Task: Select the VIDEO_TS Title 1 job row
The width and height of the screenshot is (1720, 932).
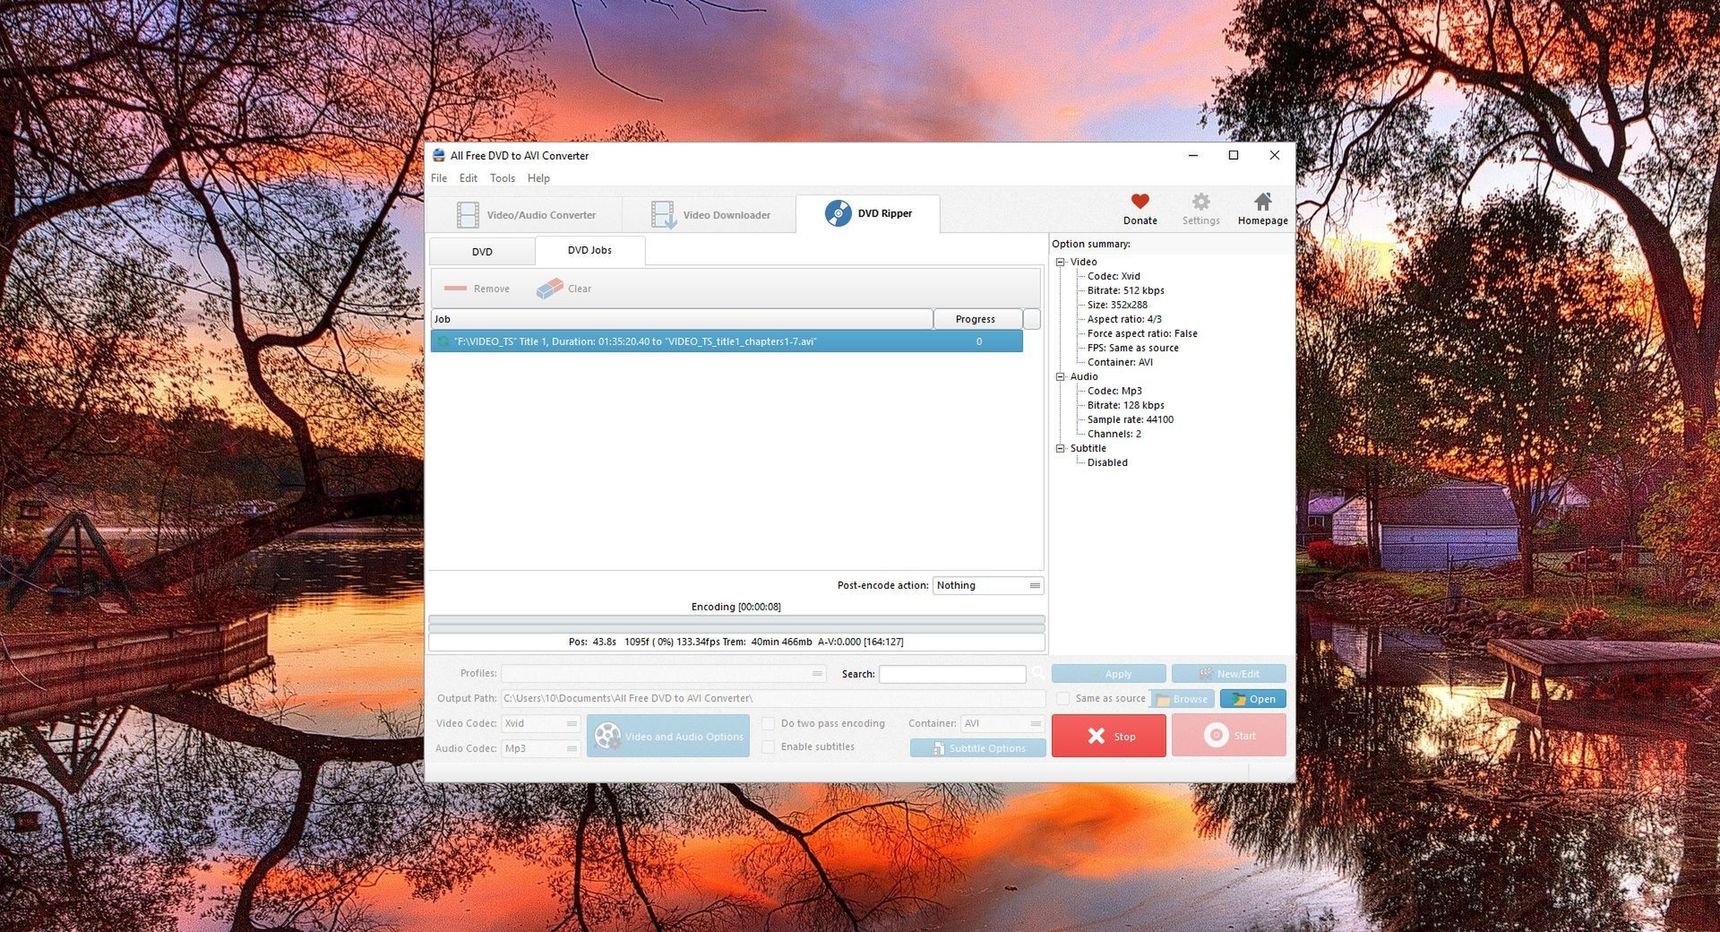Action: (x=726, y=341)
